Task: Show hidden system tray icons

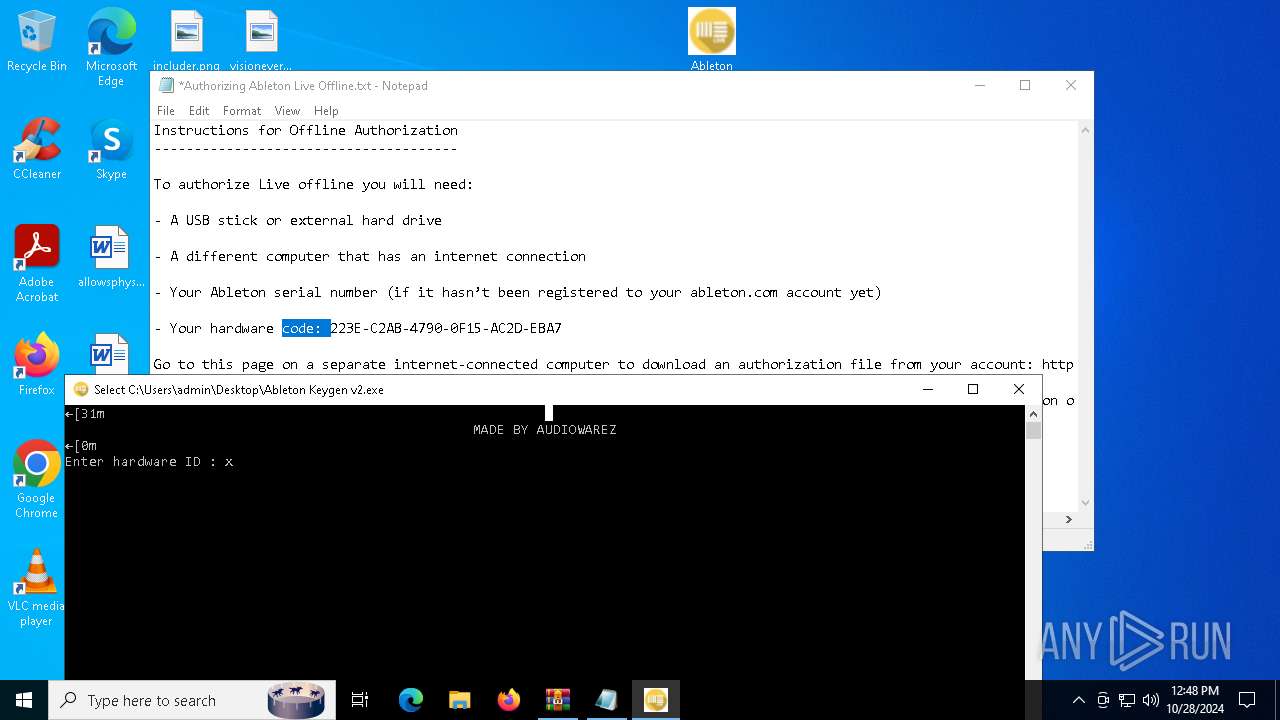Action: click(x=1078, y=700)
